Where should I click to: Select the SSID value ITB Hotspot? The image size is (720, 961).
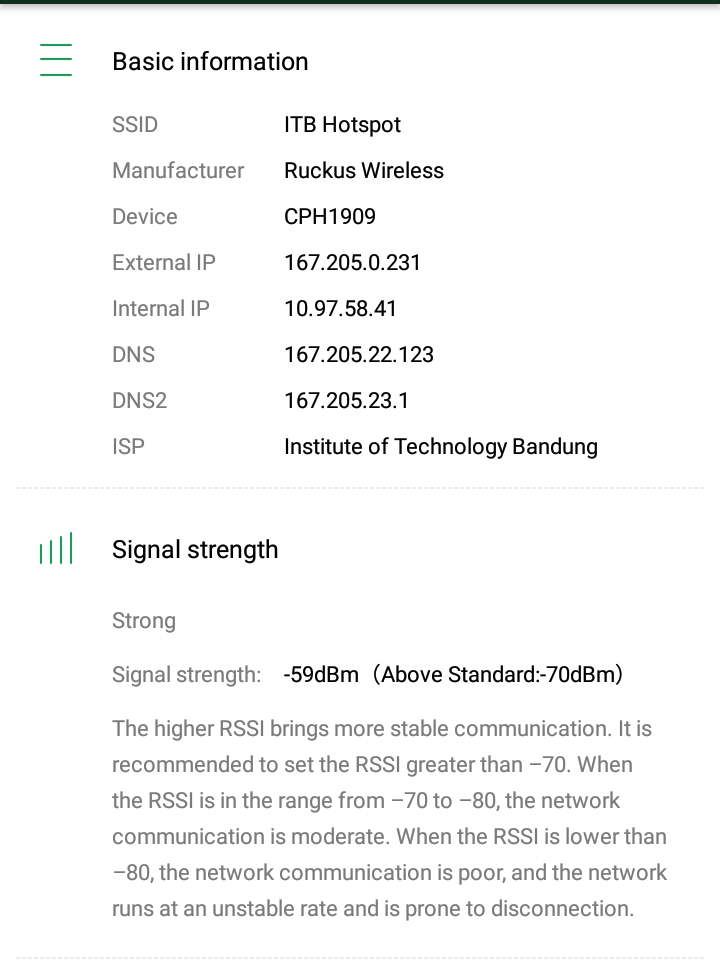342,125
